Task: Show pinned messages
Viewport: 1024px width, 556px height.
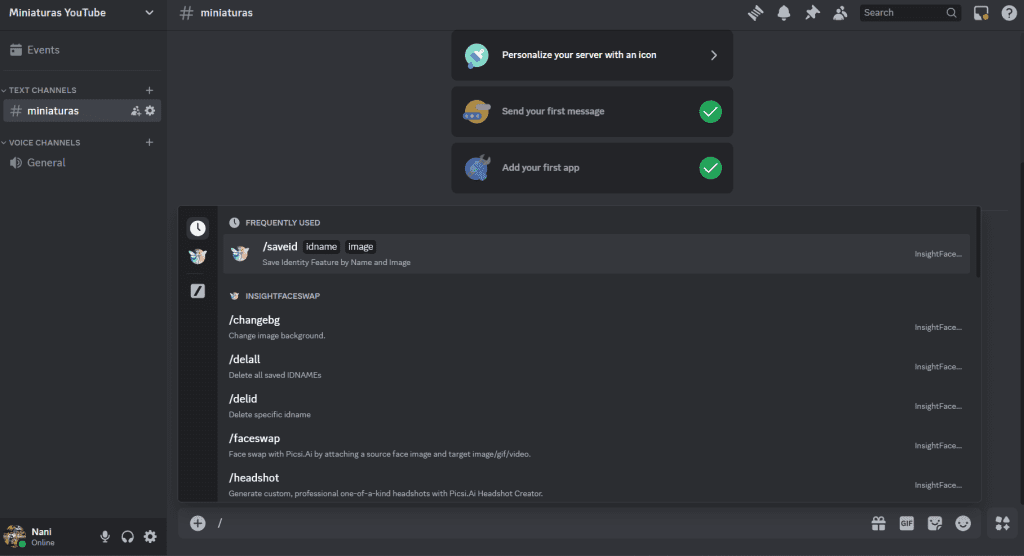Action: (x=812, y=12)
